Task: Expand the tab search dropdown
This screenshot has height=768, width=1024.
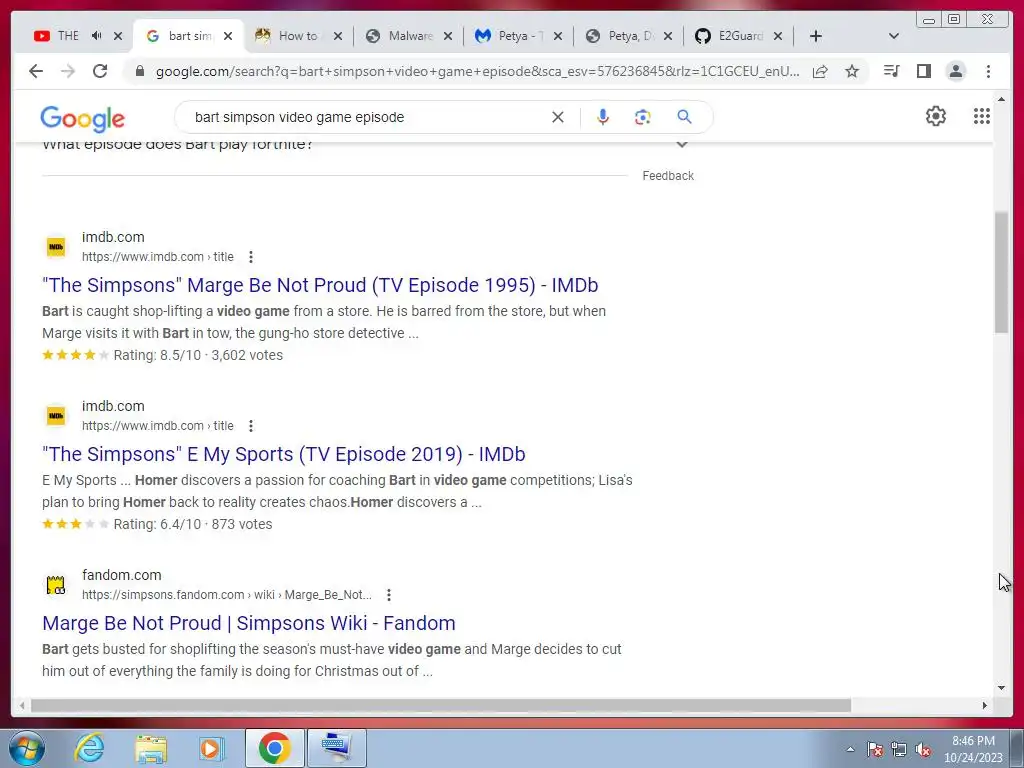Action: pyautogui.click(x=894, y=36)
